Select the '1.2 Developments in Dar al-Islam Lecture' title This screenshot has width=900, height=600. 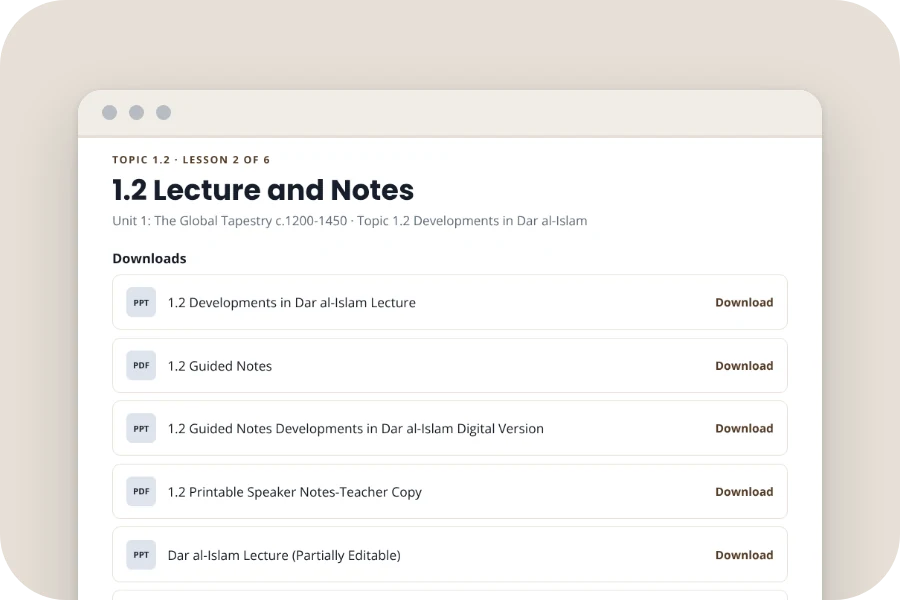pyautogui.click(x=292, y=303)
